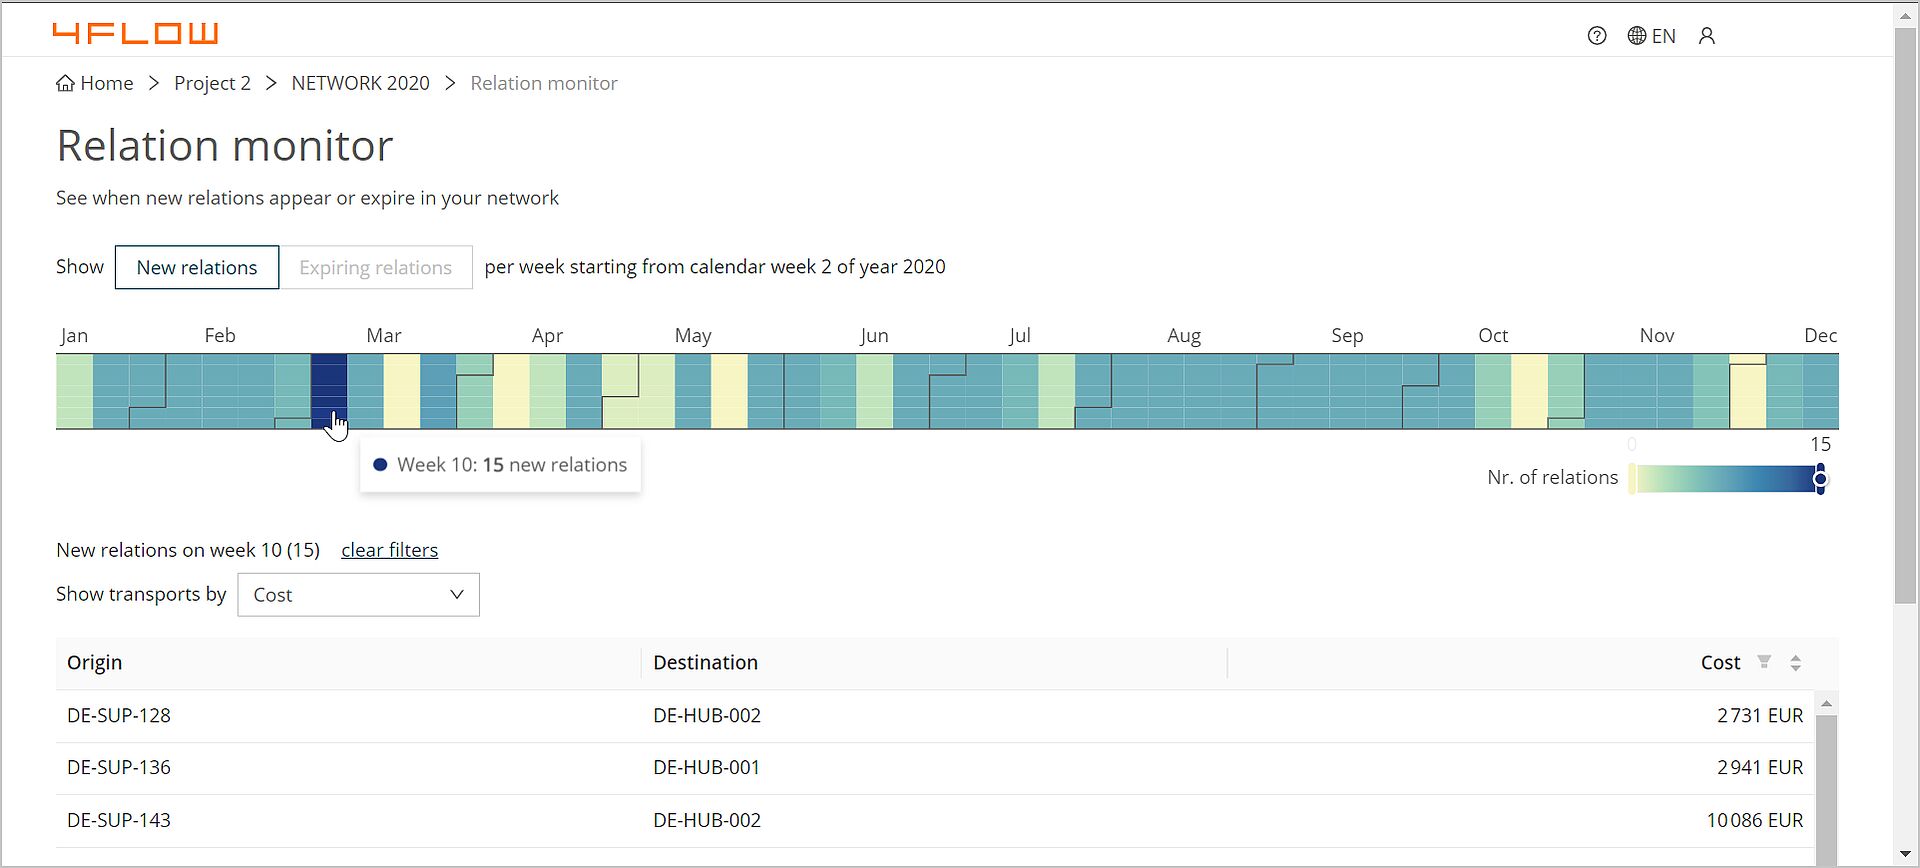Open the help question mark icon
The height and width of the screenshot is (868, 1920).
tap(1597, 36)
